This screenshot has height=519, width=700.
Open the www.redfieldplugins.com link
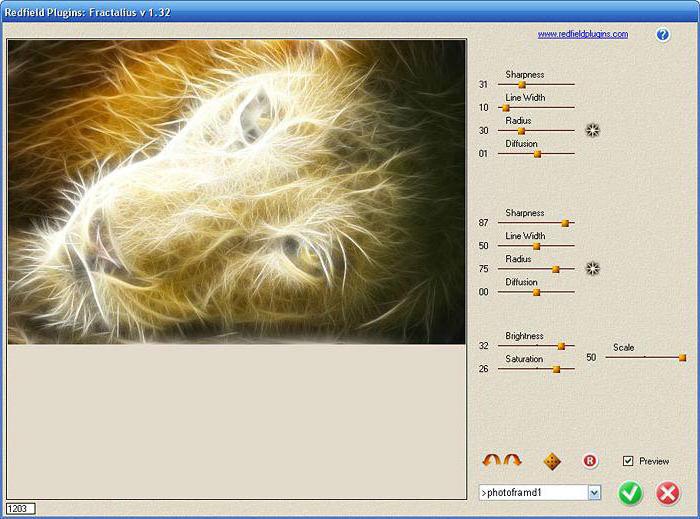(583, 34)
